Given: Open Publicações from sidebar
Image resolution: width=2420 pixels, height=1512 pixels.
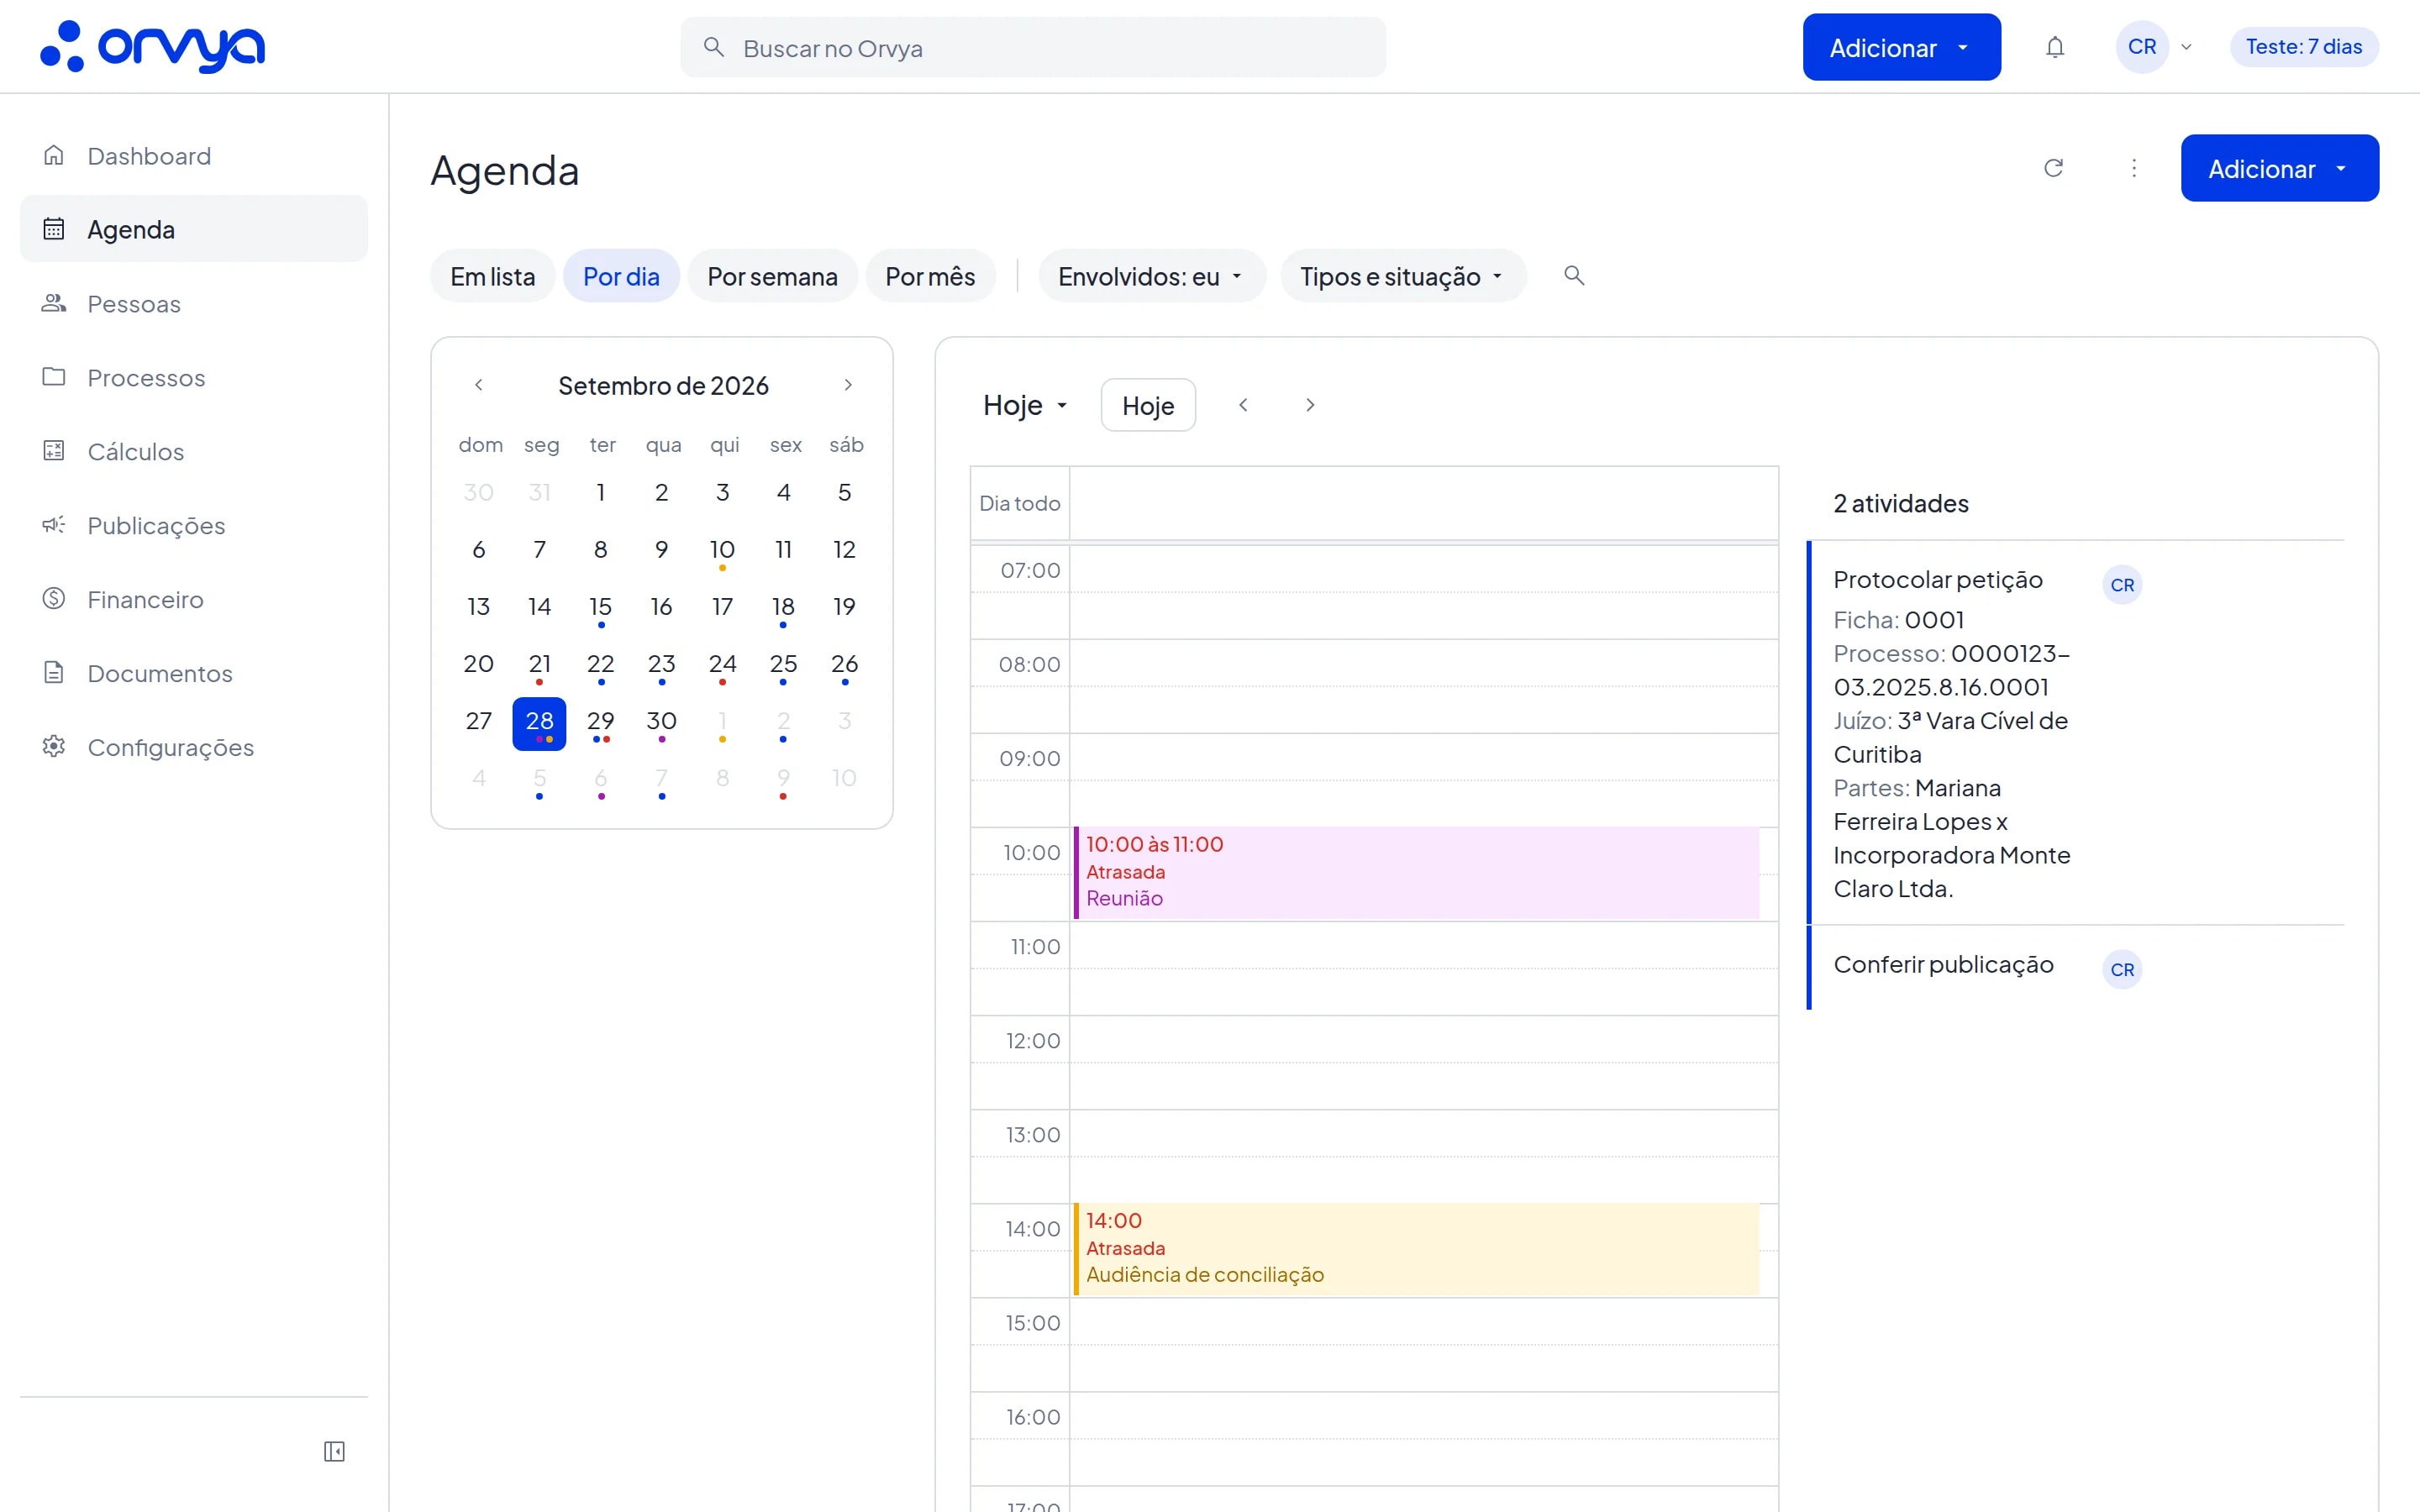Looking at the screenshot, I should click(194, 525).
